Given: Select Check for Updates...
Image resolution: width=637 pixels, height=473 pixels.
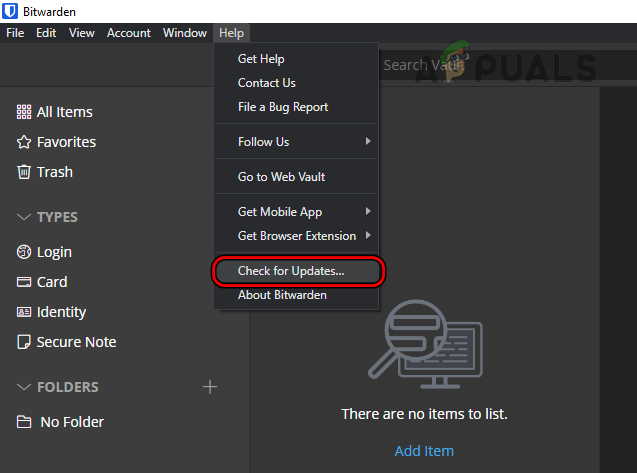Looking at the screenshot, I should 298,271.
